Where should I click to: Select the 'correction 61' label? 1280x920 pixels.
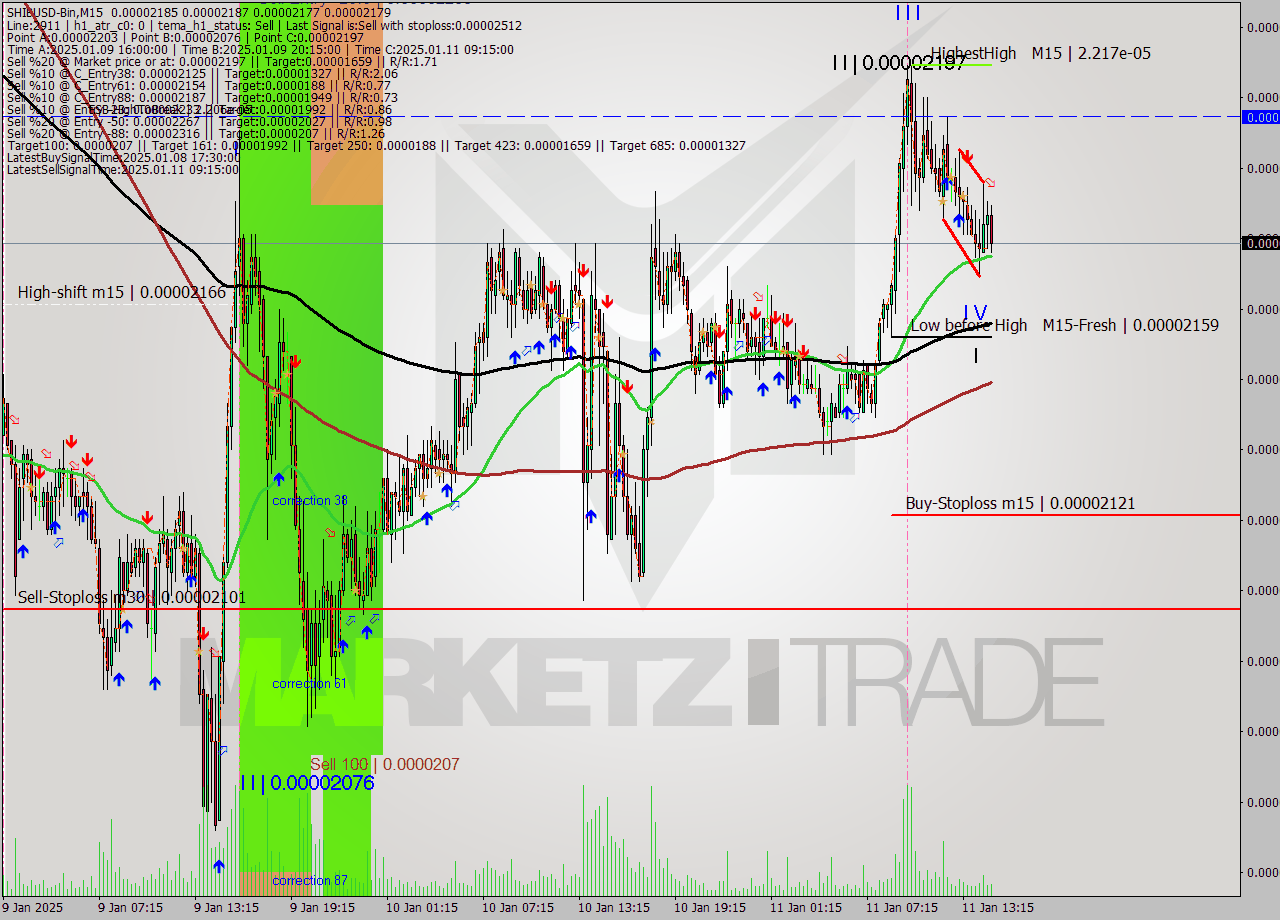coord(310,683)
